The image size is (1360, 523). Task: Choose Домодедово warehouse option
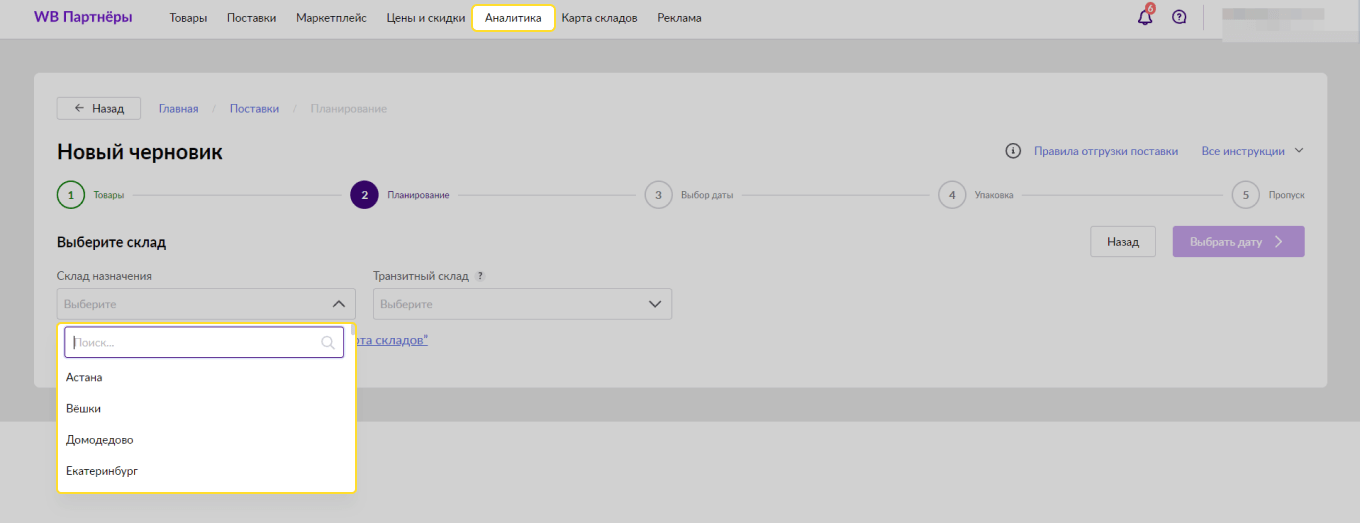coord(99,440)
